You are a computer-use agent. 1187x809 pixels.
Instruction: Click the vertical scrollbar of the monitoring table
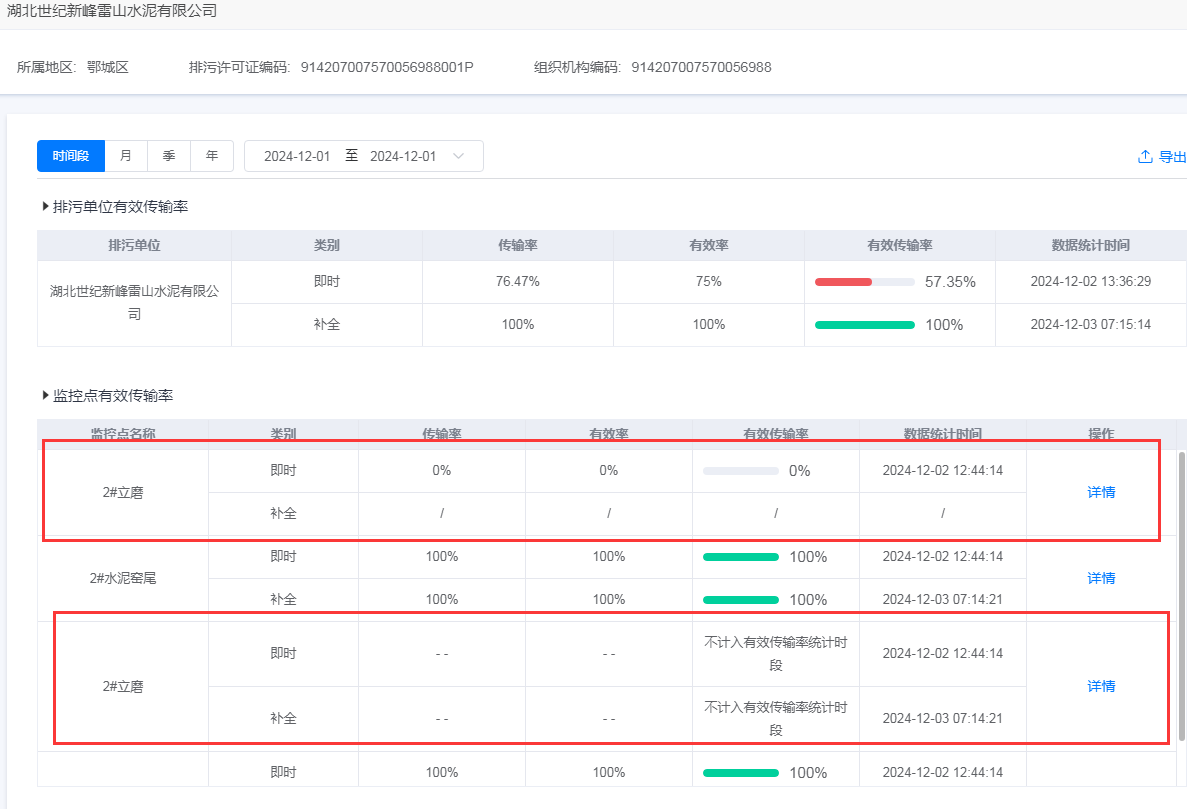click(x=1182, y=596)
